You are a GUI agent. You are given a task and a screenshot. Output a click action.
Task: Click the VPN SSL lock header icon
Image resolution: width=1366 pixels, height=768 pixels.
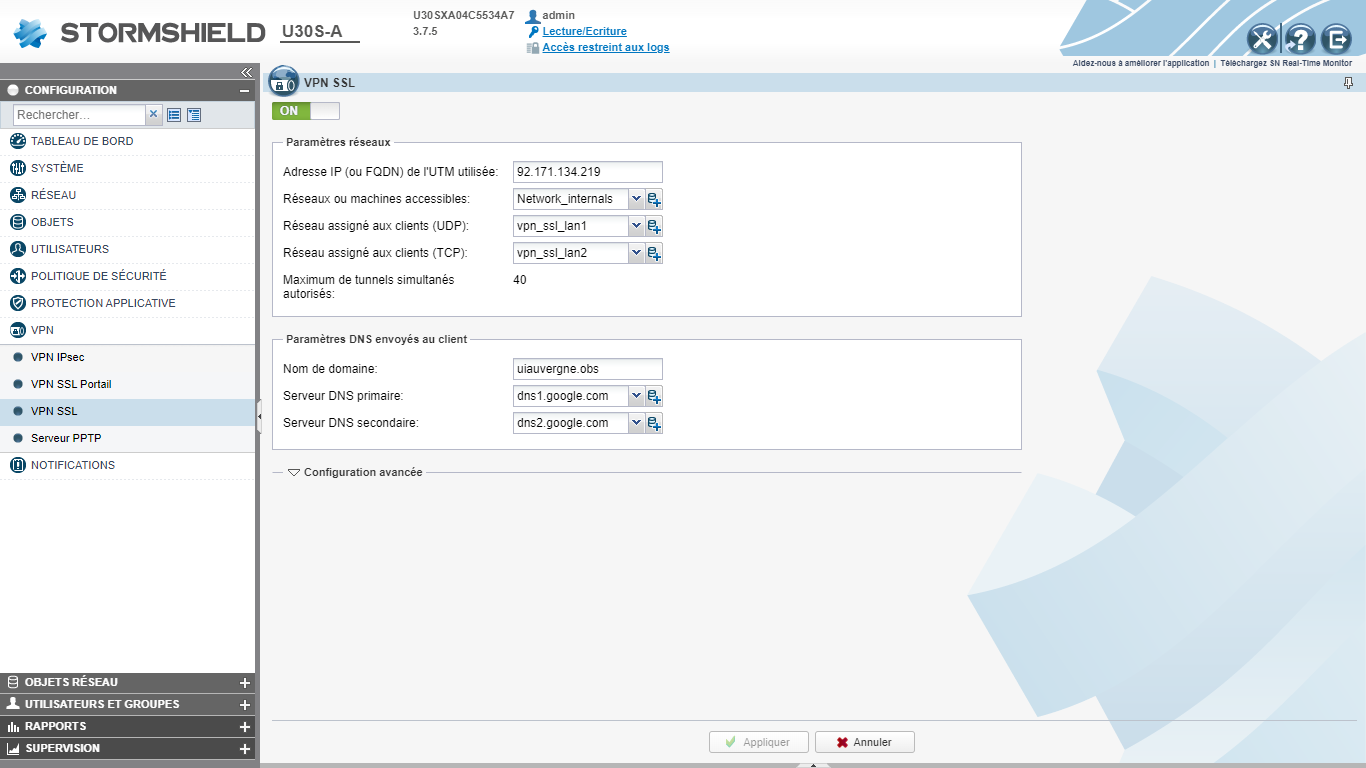pyautogui.click(x=284, y=81)
